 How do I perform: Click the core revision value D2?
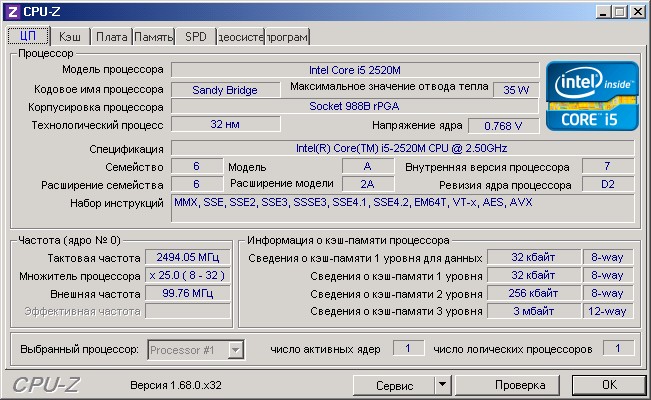point(608,184)
